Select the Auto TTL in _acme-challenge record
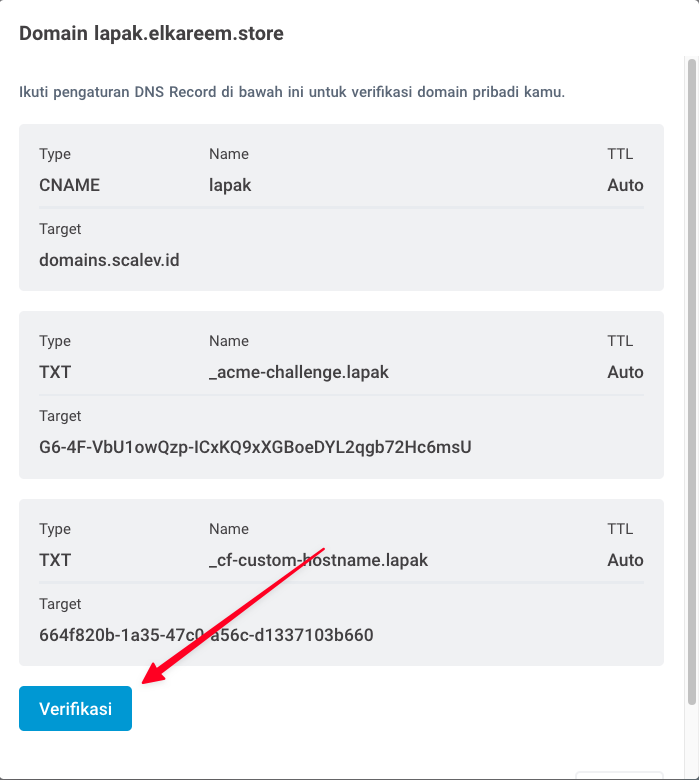 pyautogui.click(x=625, y=372)
